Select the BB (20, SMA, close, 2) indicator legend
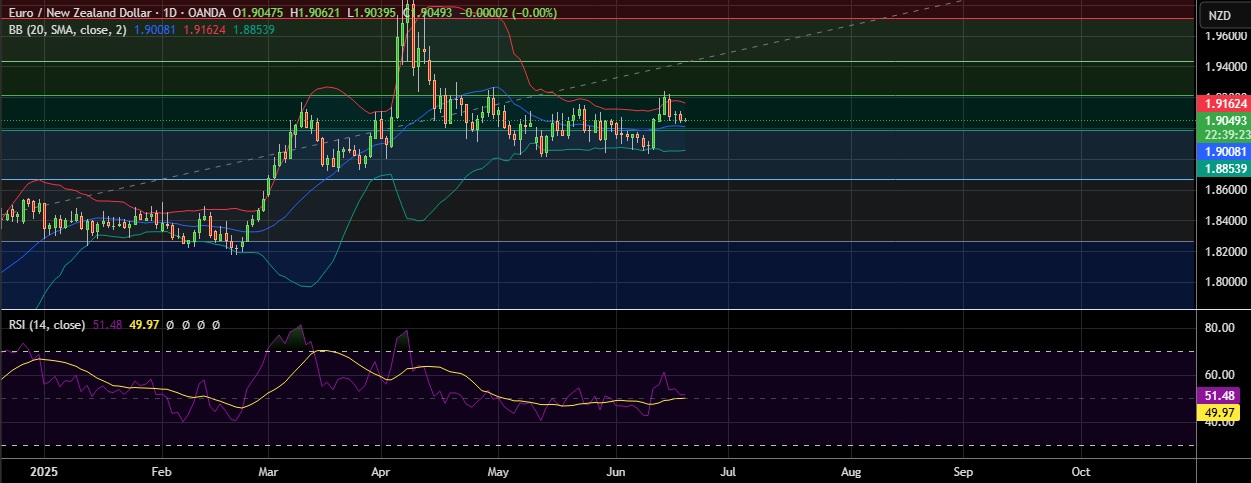The image size is (1251, 483). 67,30
